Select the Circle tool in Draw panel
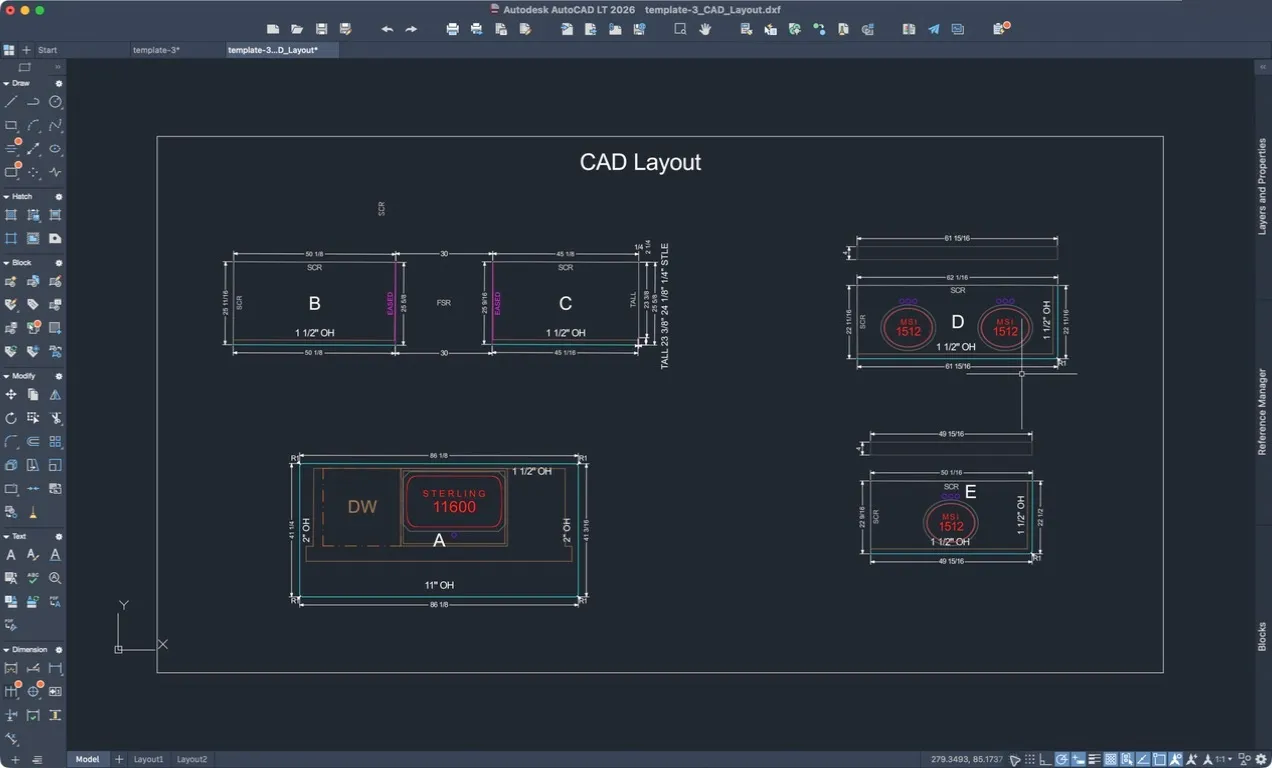The height and width of the screenshot is (768, 1272). coord(55,102)
